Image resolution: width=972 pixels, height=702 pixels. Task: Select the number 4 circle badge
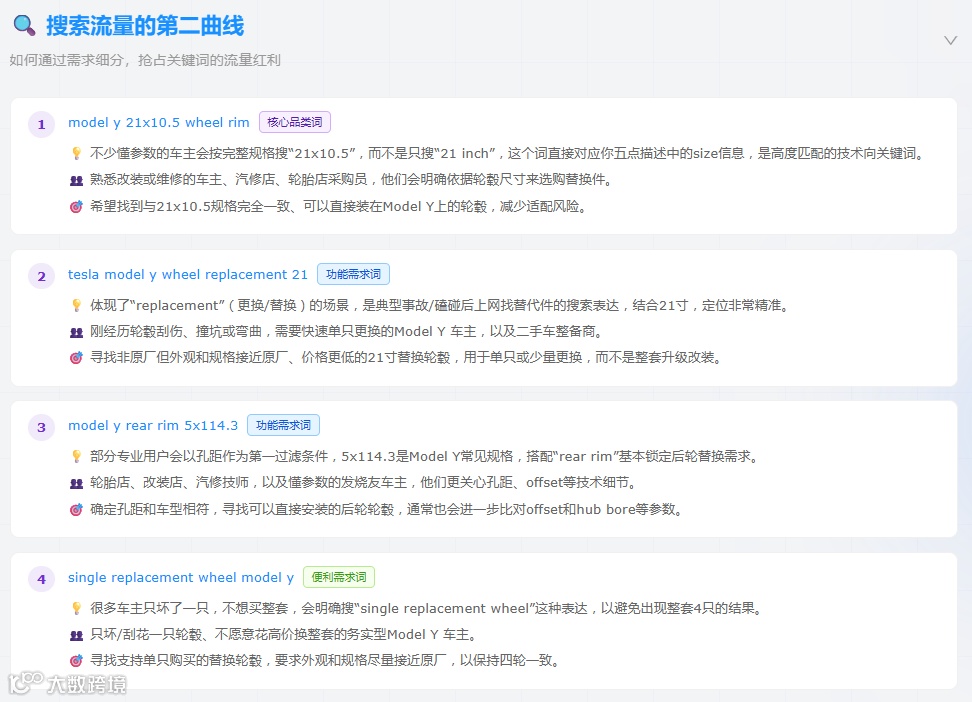42,579
